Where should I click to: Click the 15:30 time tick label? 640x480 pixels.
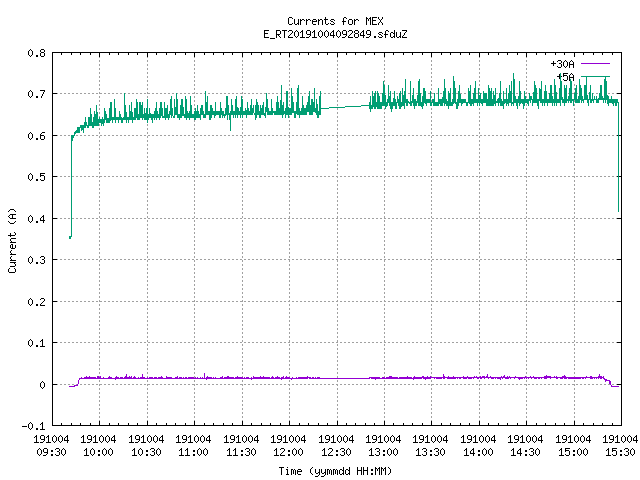[620, 452]
